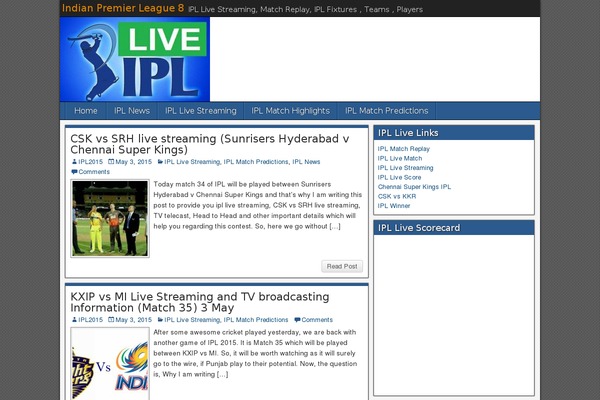Click calendar icon in KXIP vs MI post

[111, 320]
